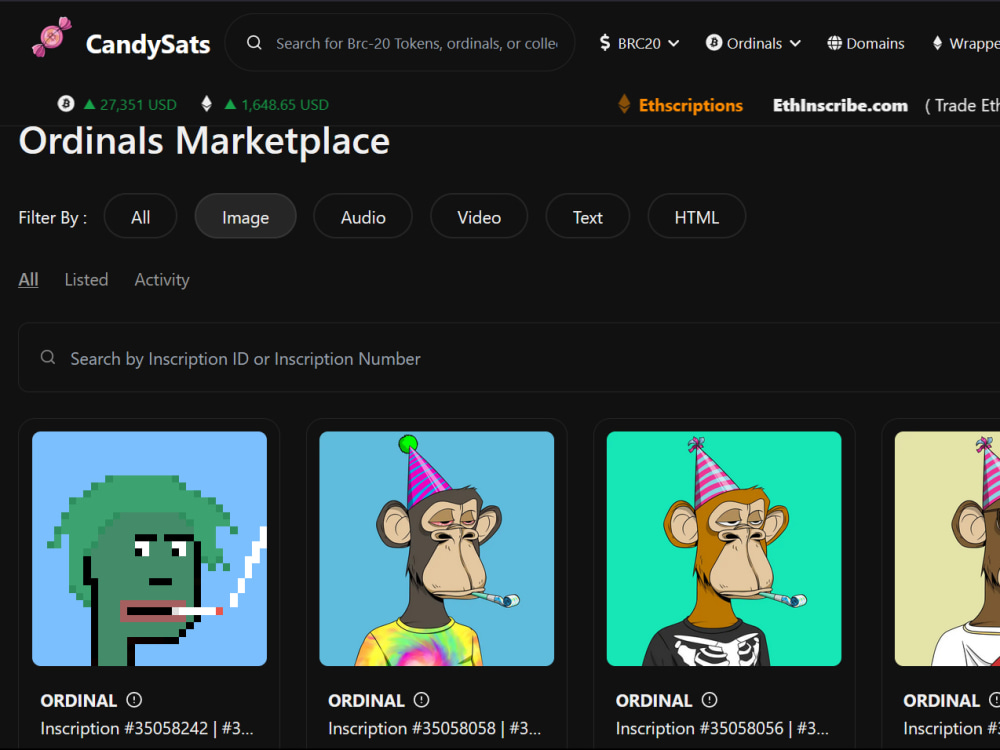Open the Domains menu item
The height and width of the screenshot is (750, 1000).
coord(875,43)
